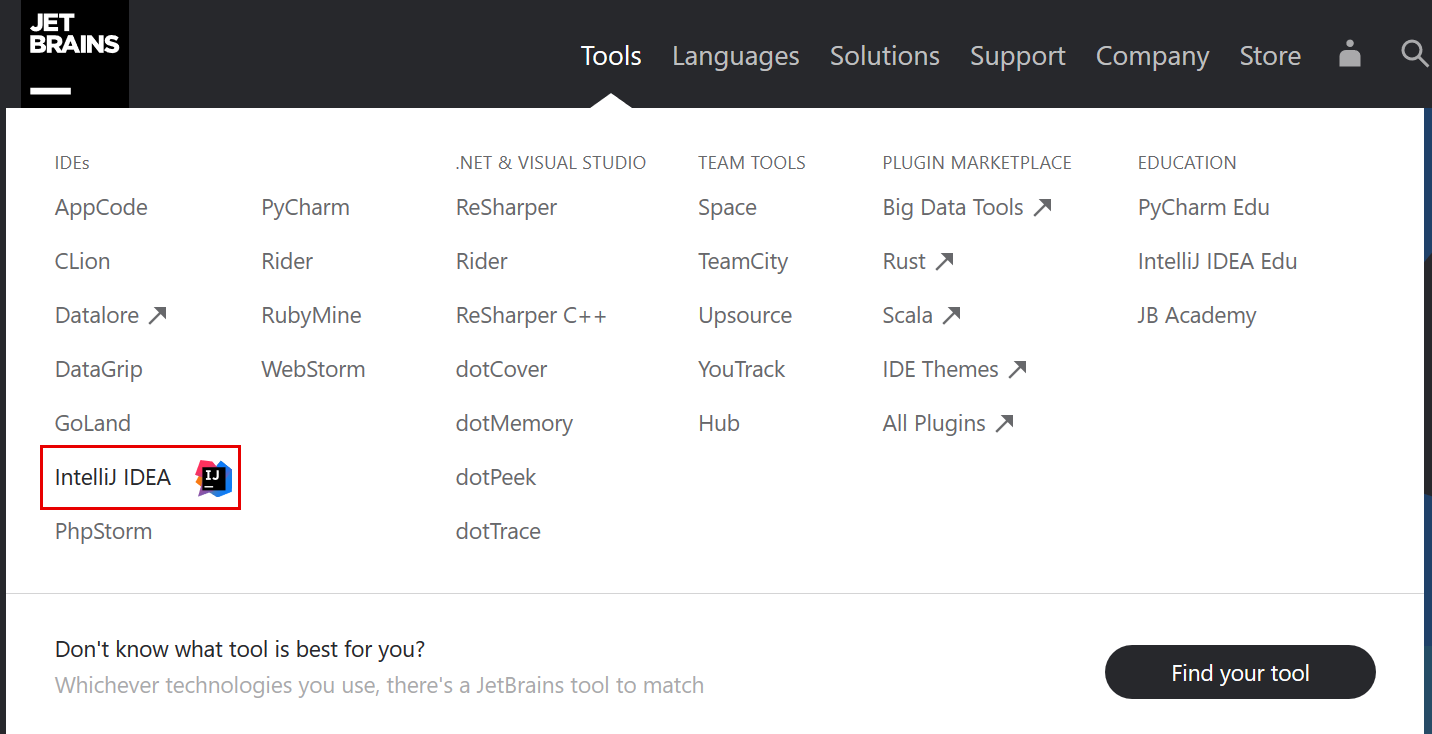
Task: Open the JB Academy link
Action: (x=1197, y=316)
